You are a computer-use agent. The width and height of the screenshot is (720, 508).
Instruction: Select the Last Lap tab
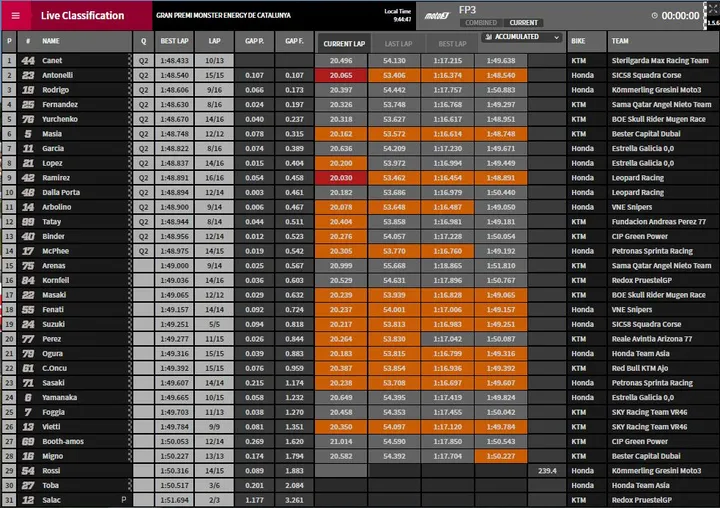click(x=398, y=44)
